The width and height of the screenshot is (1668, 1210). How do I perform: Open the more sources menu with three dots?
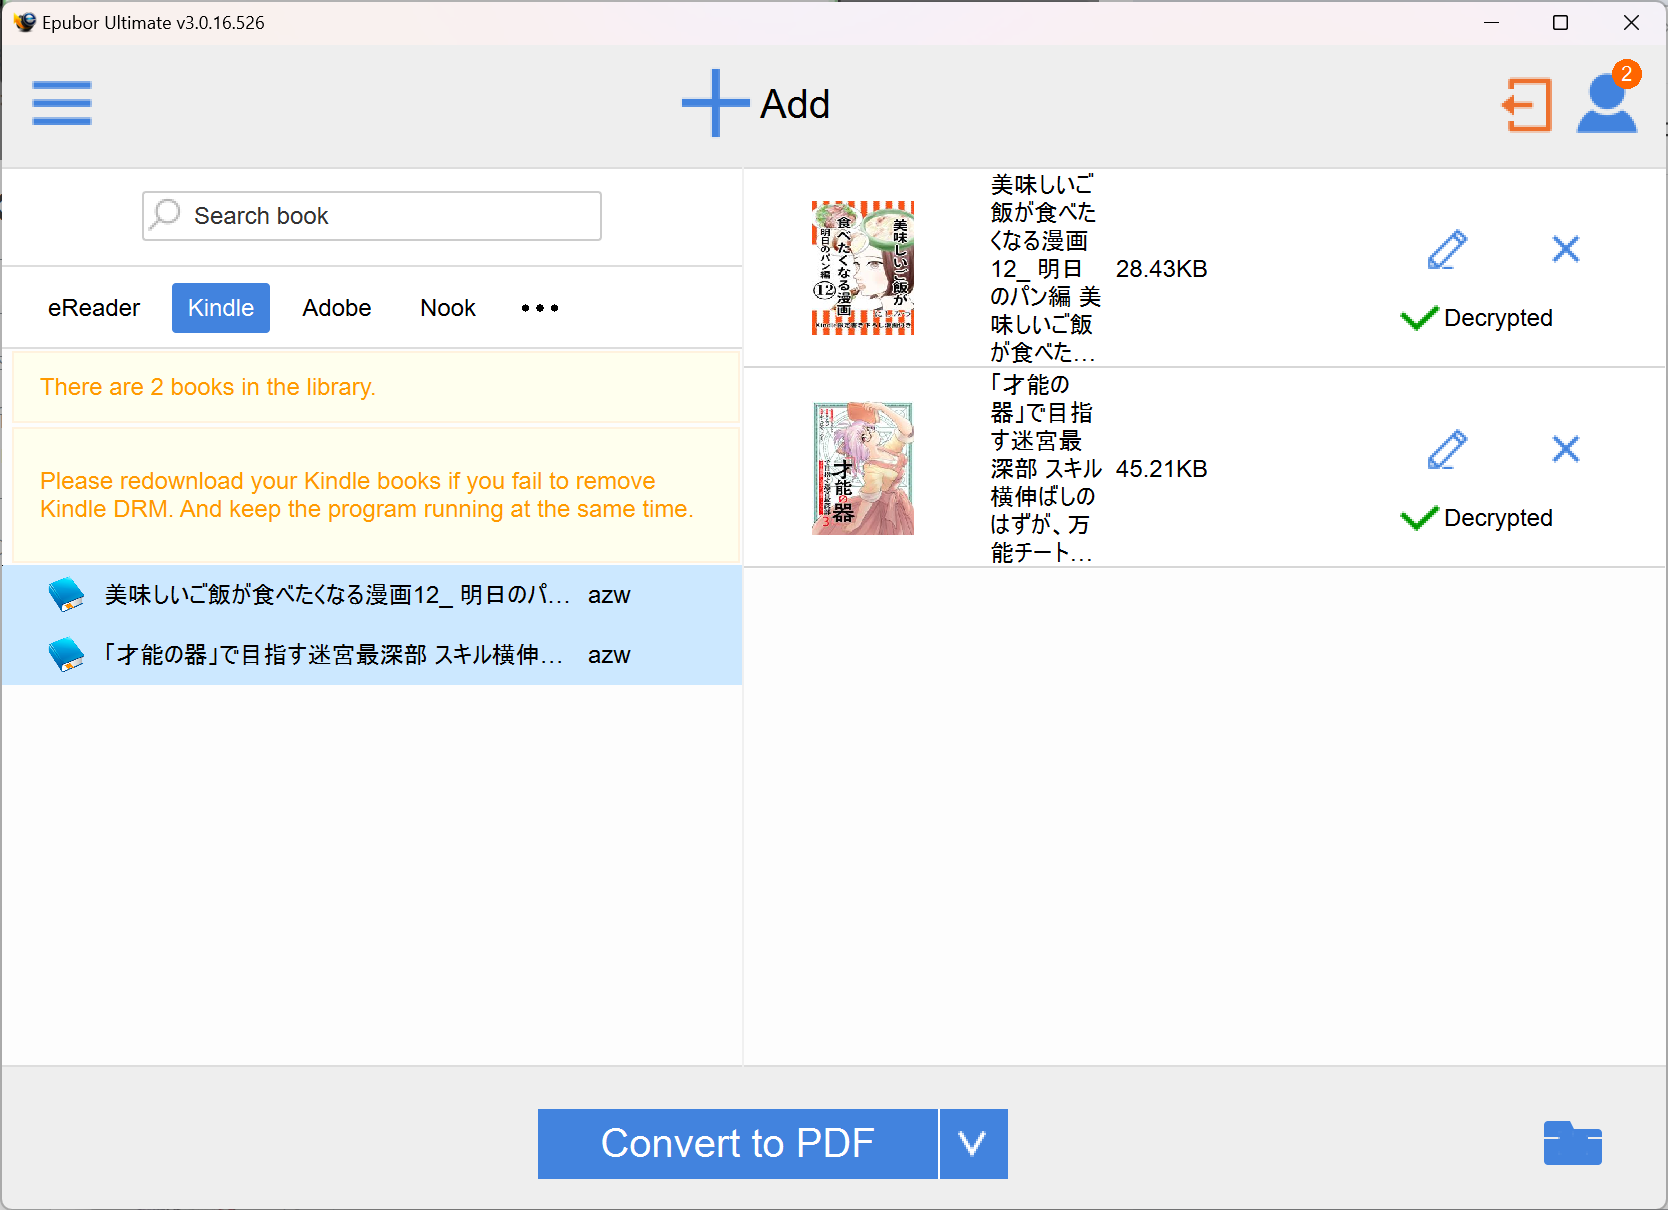[539, 308]
